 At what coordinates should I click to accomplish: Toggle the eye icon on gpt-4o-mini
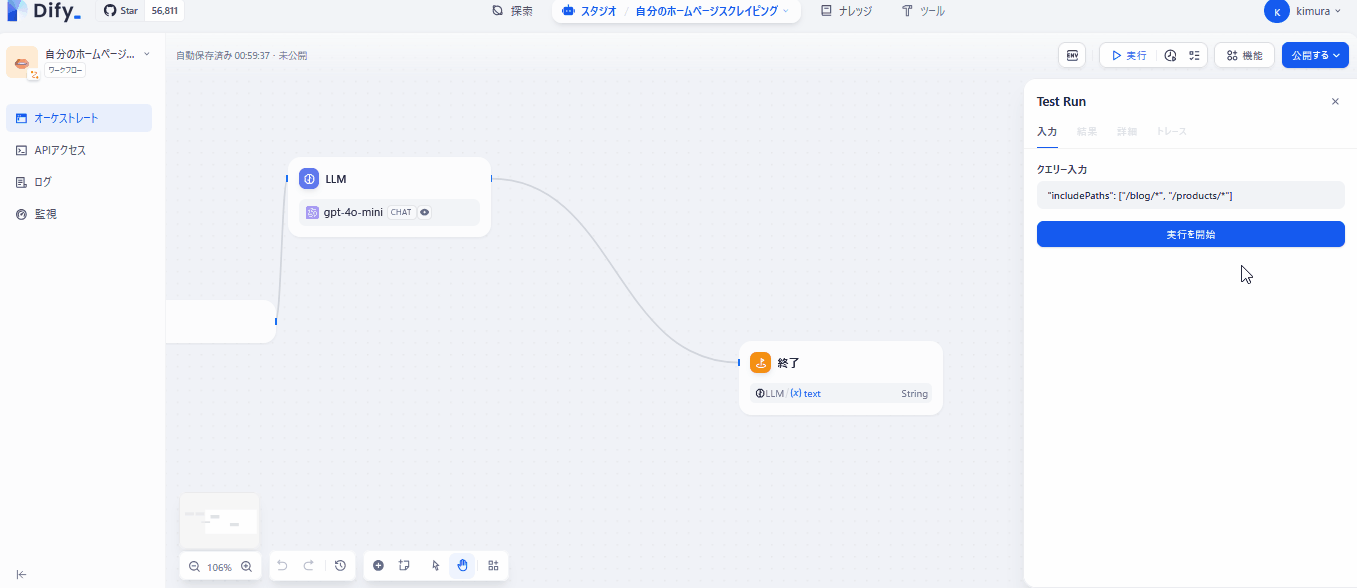point(424,212)
